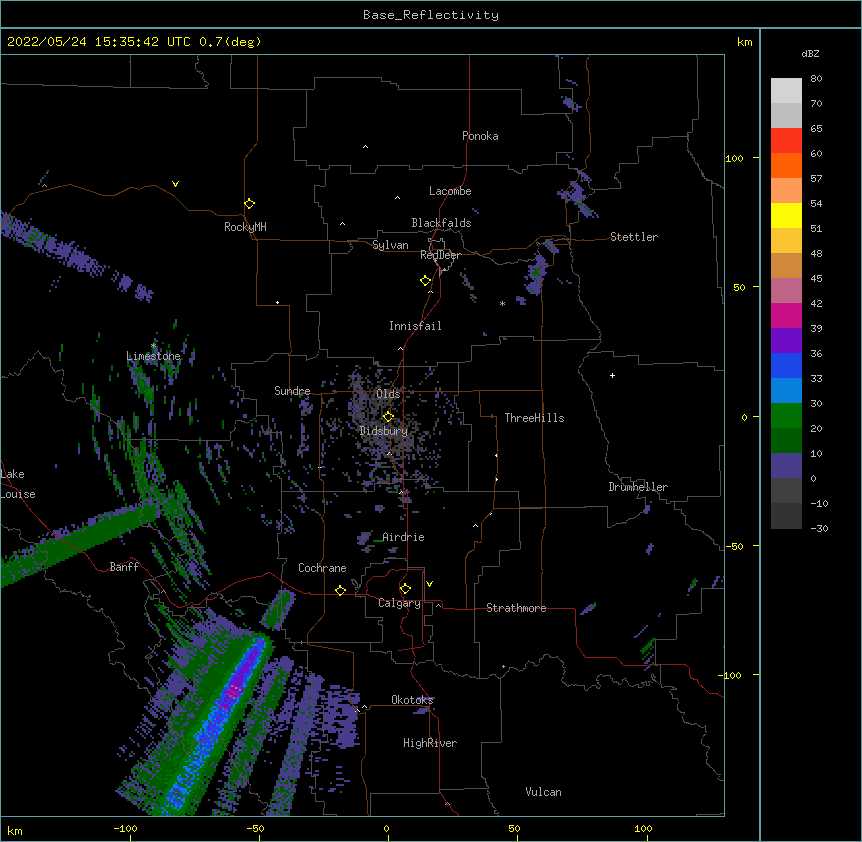Click the Sundre city label
Viewport: 862px width, 842px height.
(x=292, y=391)
